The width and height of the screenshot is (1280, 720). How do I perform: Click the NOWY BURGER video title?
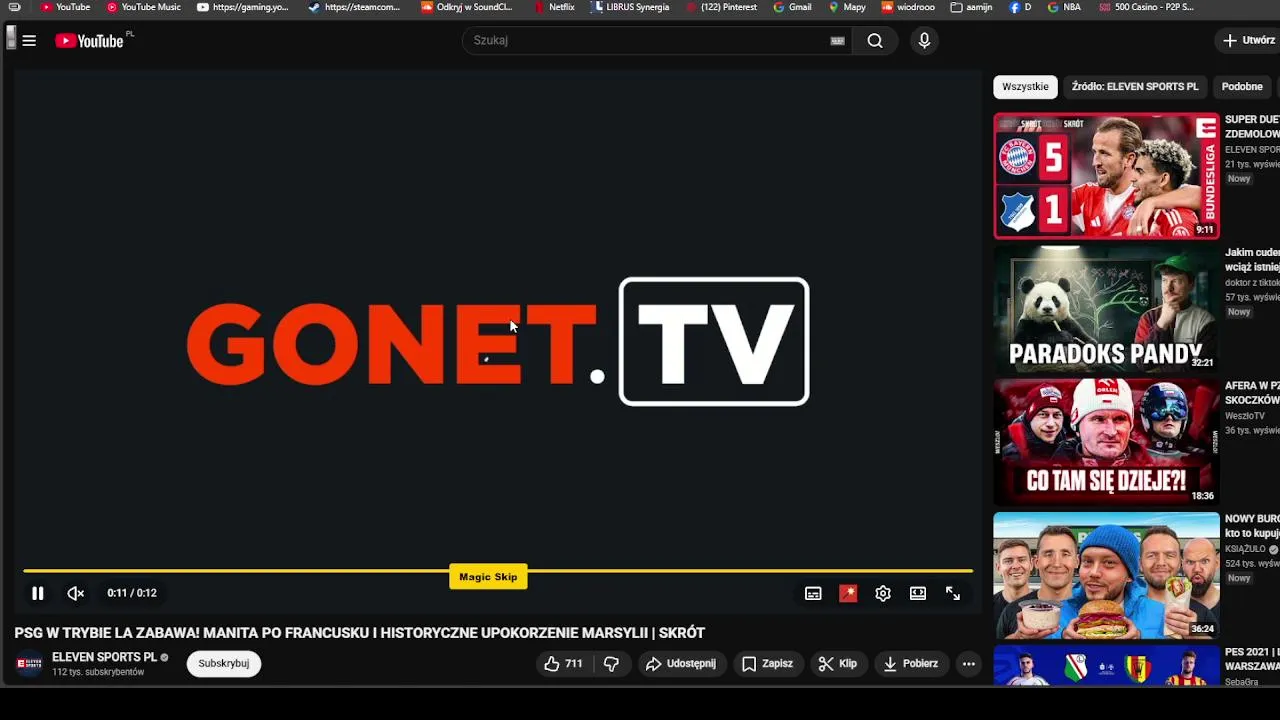click(1252, 526)
